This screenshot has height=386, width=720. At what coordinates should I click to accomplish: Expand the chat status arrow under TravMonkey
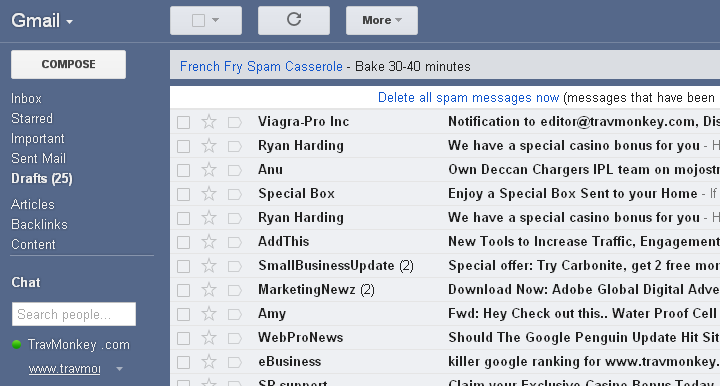(119, 369)
